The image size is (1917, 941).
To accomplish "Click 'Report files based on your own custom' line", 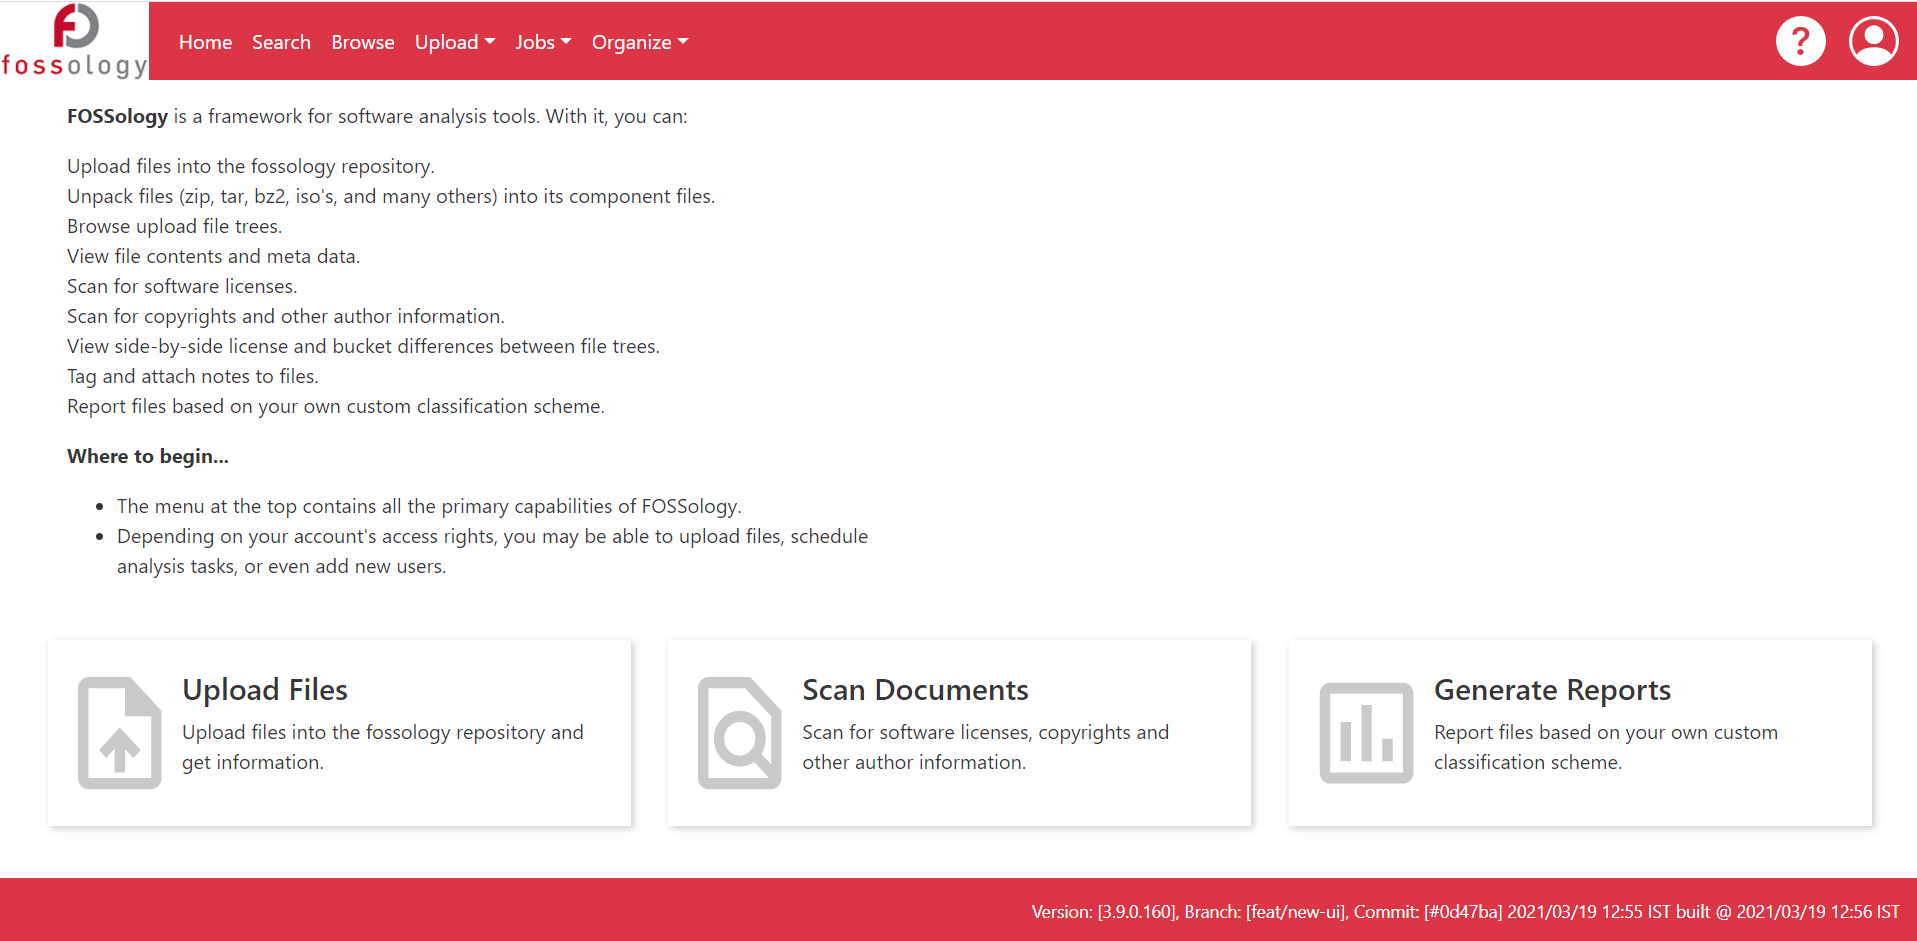I will 336,406.
